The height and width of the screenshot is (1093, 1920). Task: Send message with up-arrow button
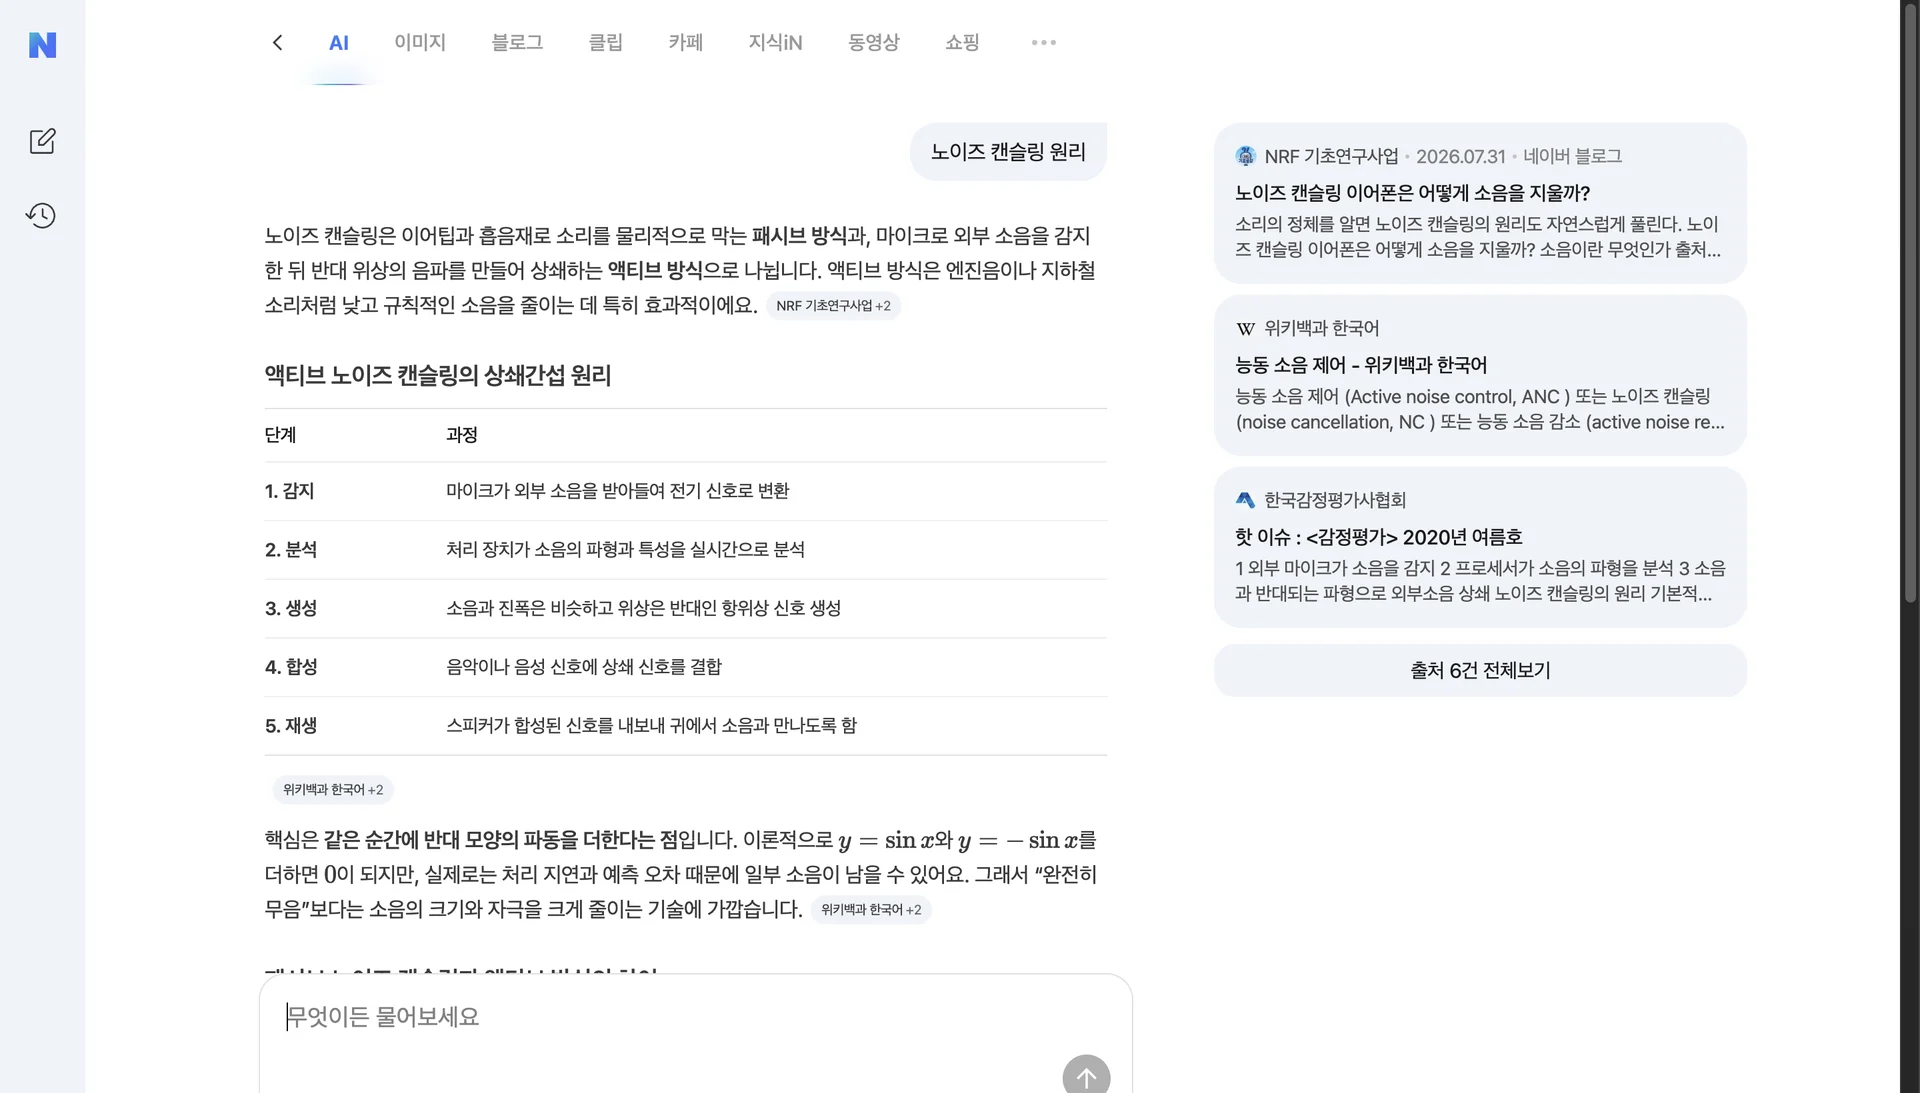1086,1076
